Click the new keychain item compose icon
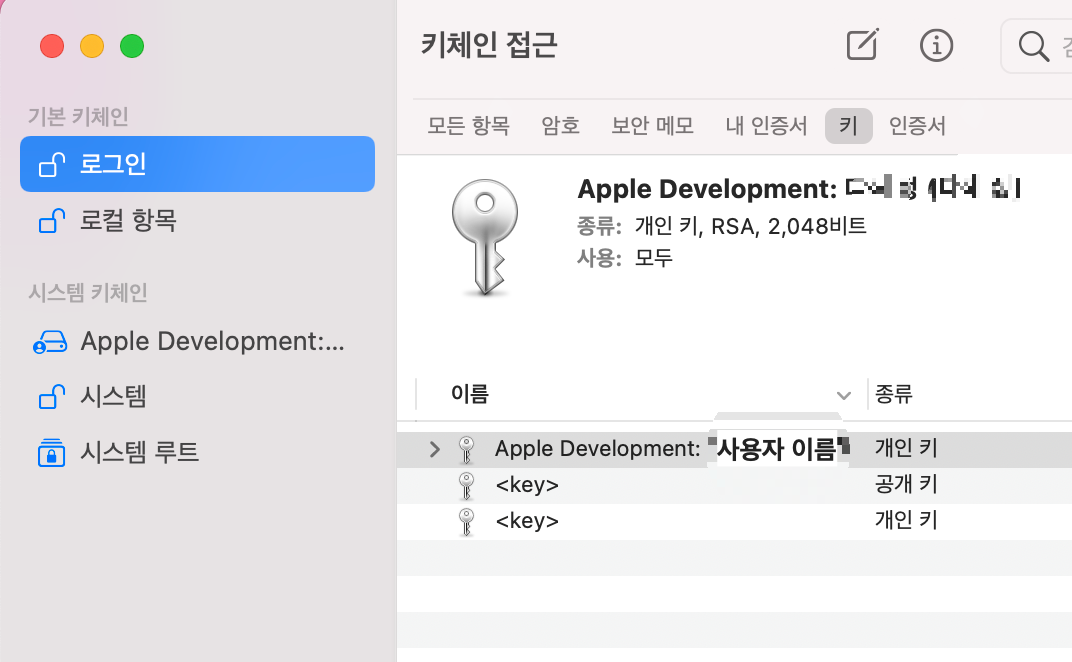The image size is (1072, 662). 862,45
